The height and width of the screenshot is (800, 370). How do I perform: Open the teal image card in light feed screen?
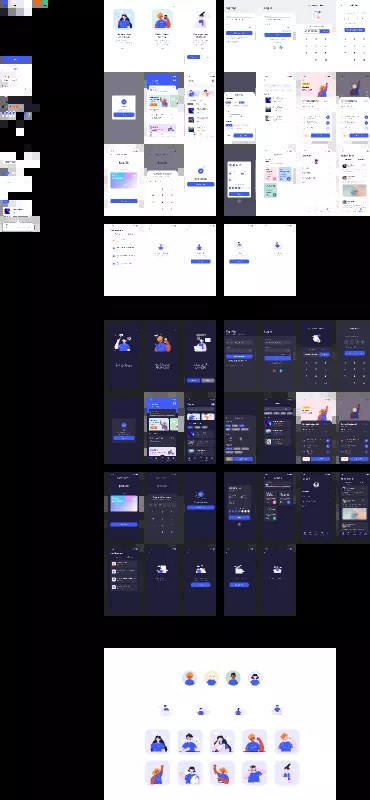[x=354, y=191]
